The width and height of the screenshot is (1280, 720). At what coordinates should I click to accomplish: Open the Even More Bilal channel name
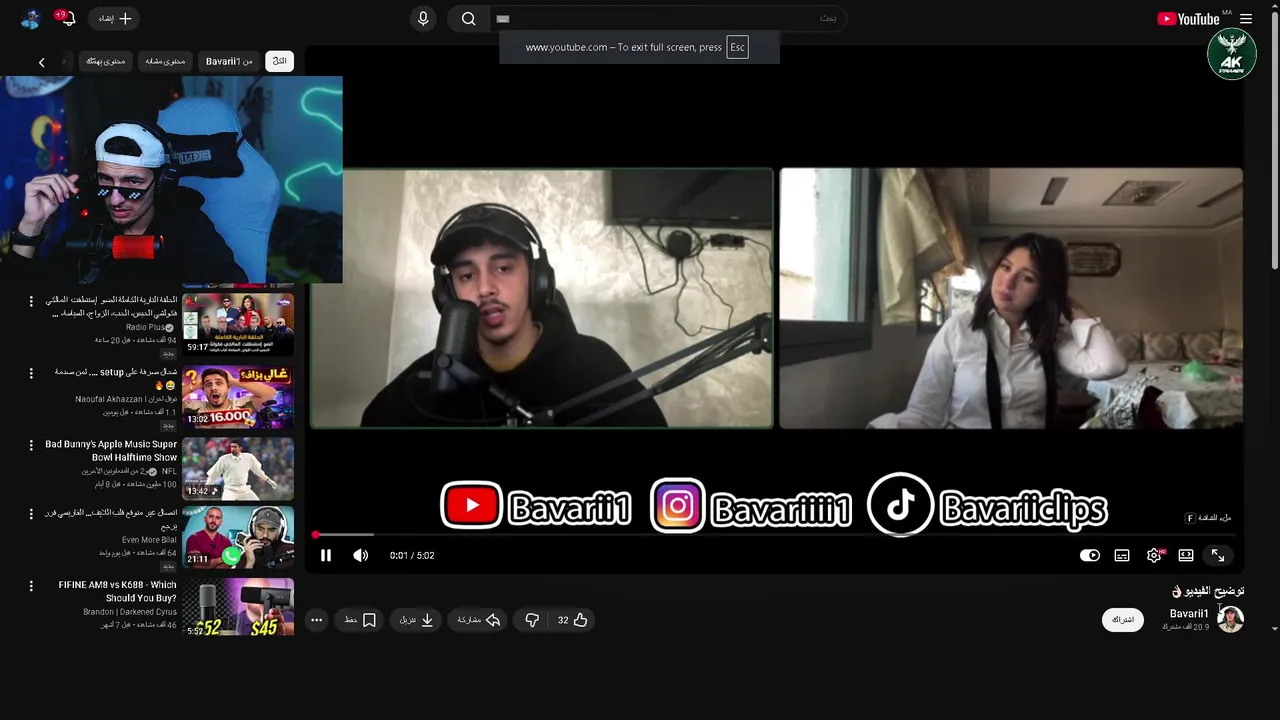click(149, 540)
